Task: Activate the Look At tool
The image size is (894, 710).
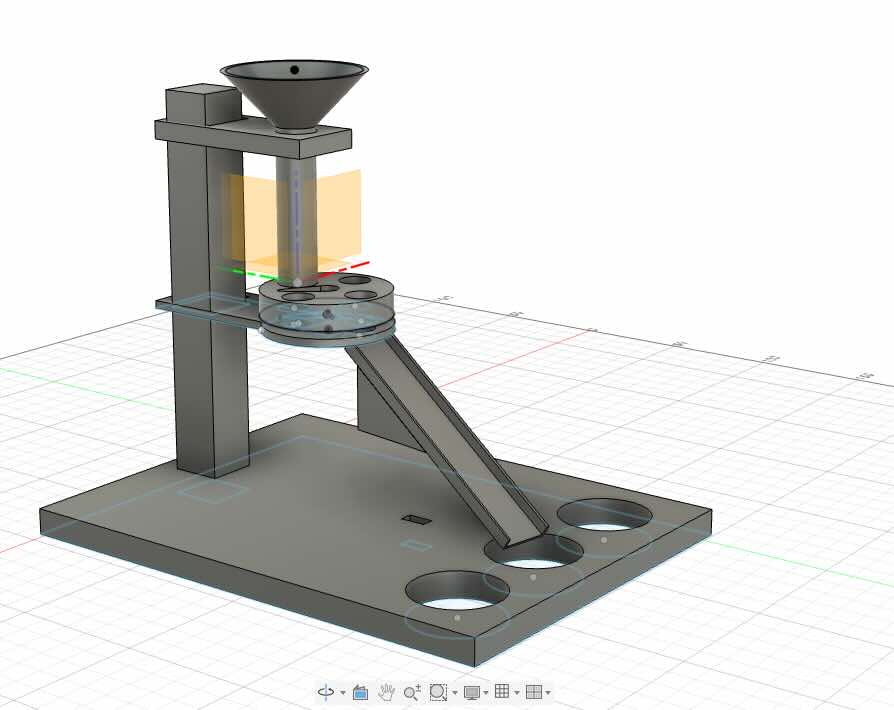Action: pyautogui.click(x=360, y=692)
